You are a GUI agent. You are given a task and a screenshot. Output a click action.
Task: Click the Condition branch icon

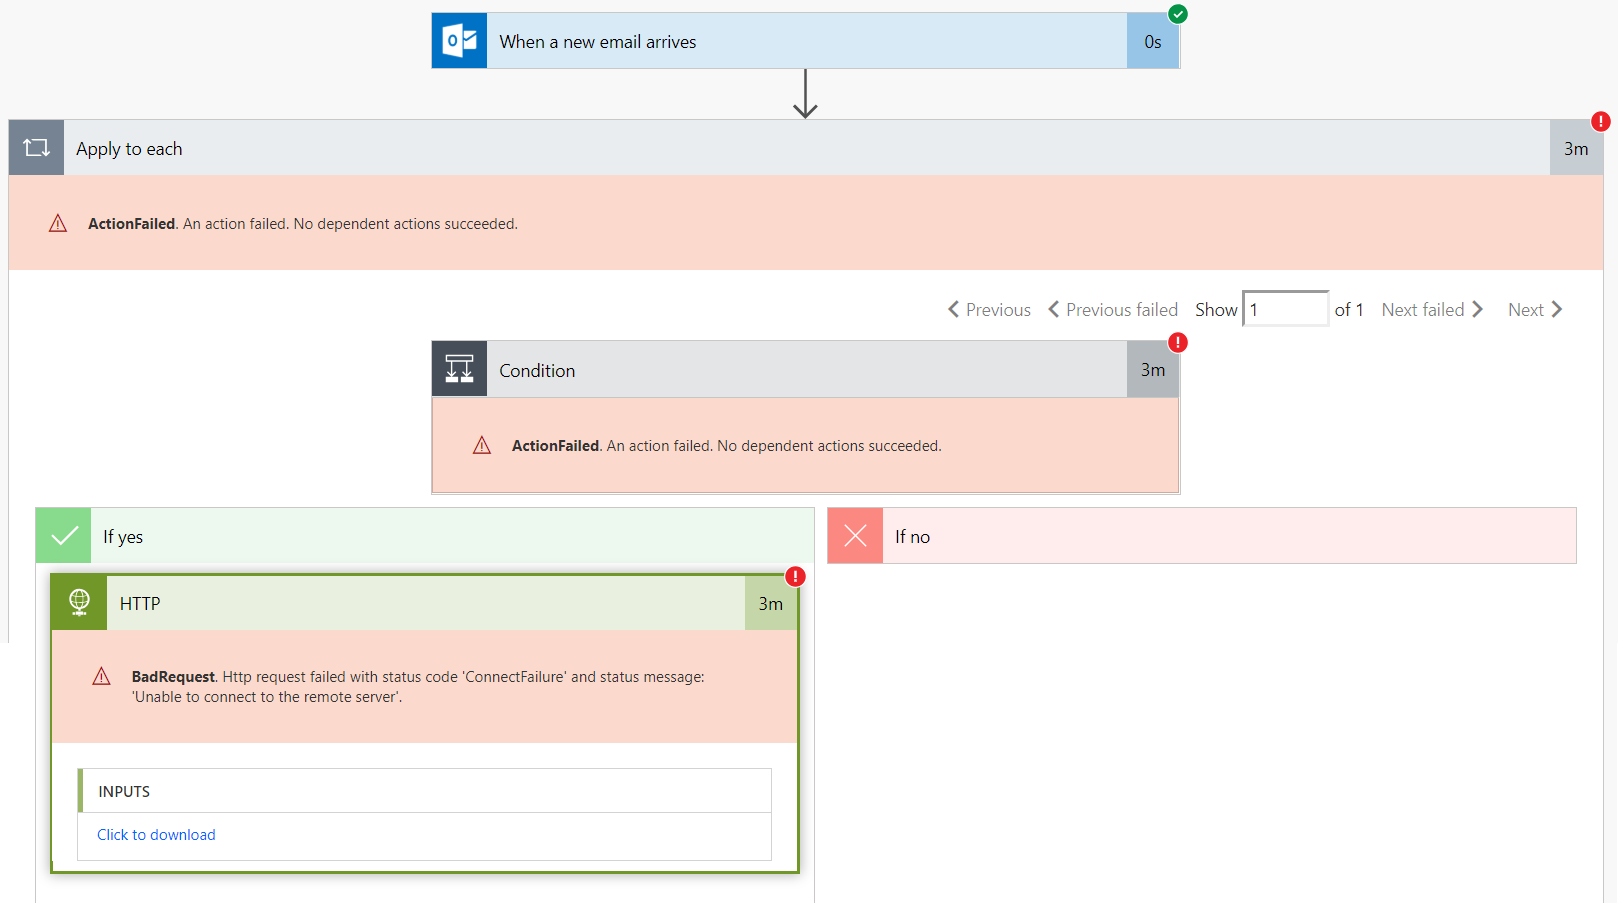click(459, 369)
